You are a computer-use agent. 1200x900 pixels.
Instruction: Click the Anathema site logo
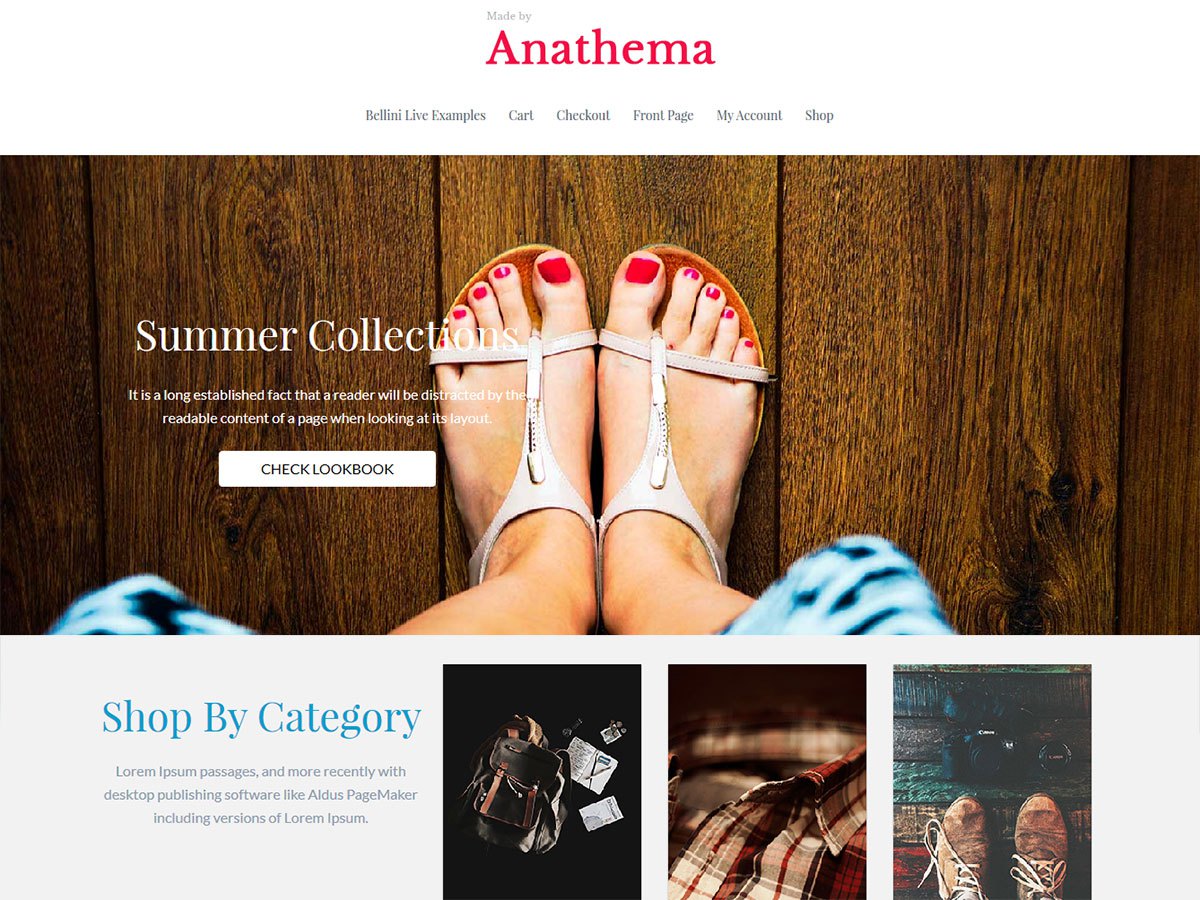coord(600,48)
